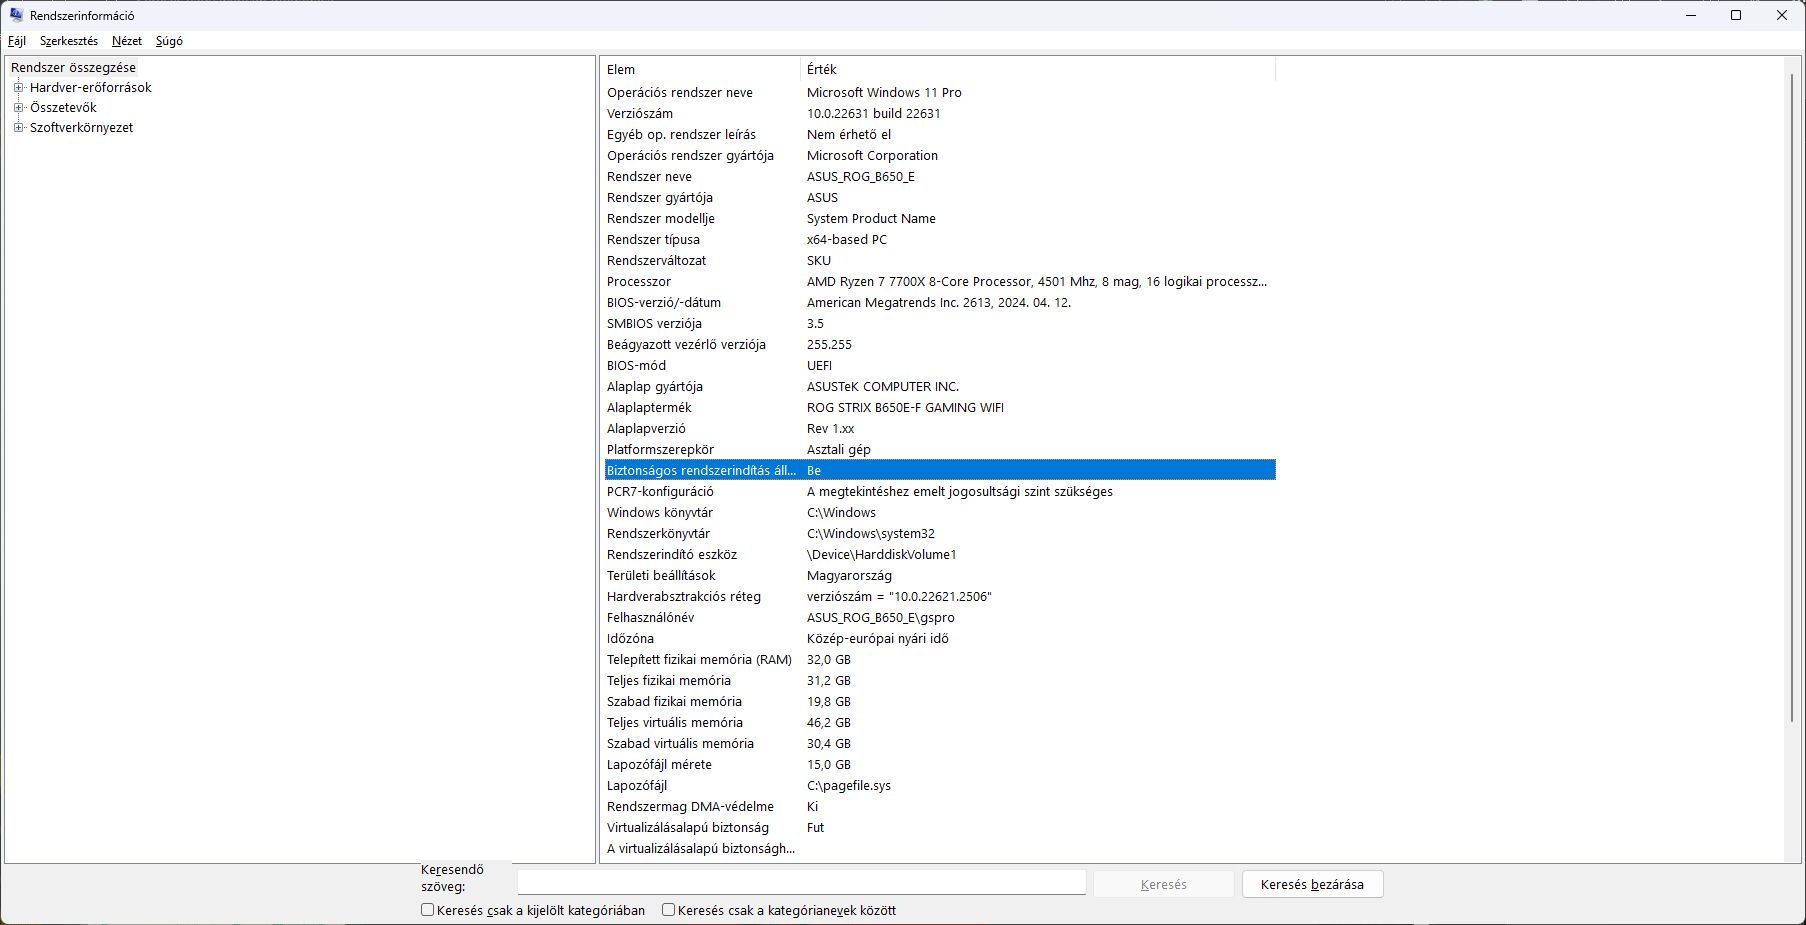The height and width of the screenshot is (925, 1806).
Task: Select the BIOS-mód row
Action: pos(940,365)
